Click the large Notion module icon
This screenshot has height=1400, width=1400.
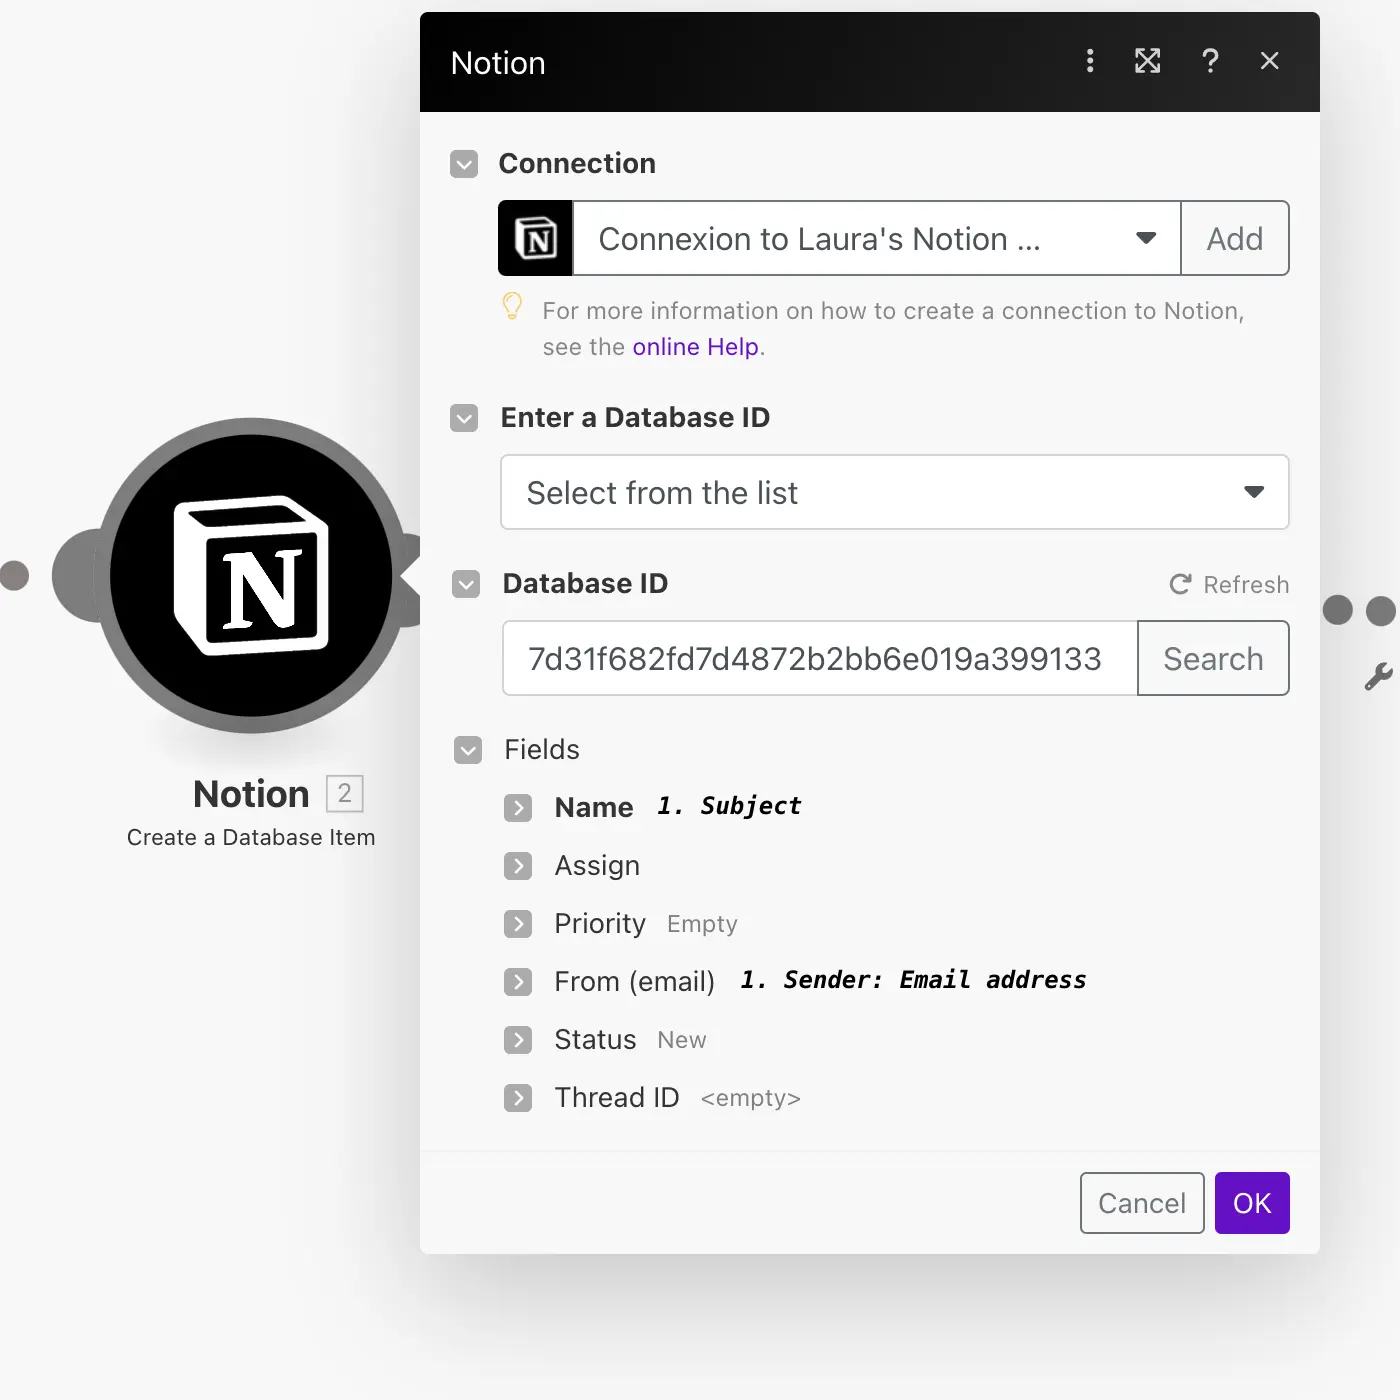(x=251, y=576)
